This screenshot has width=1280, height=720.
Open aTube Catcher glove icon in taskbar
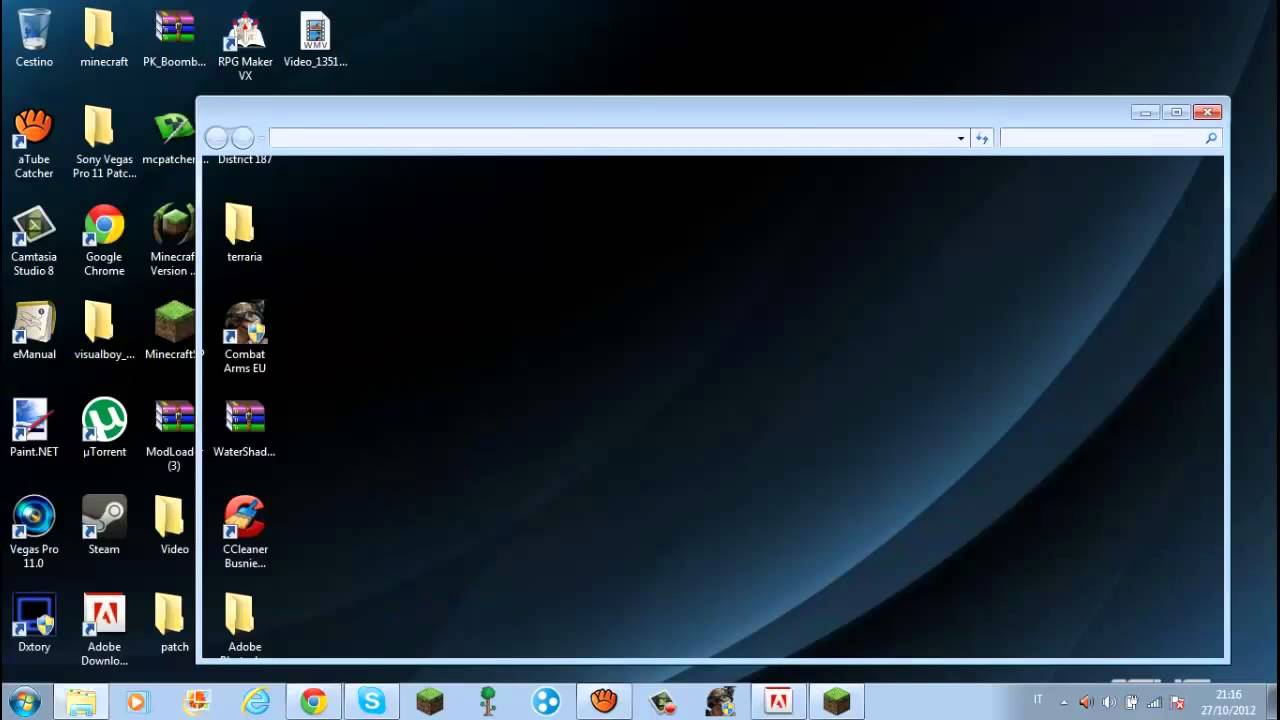tap(604, 702)
